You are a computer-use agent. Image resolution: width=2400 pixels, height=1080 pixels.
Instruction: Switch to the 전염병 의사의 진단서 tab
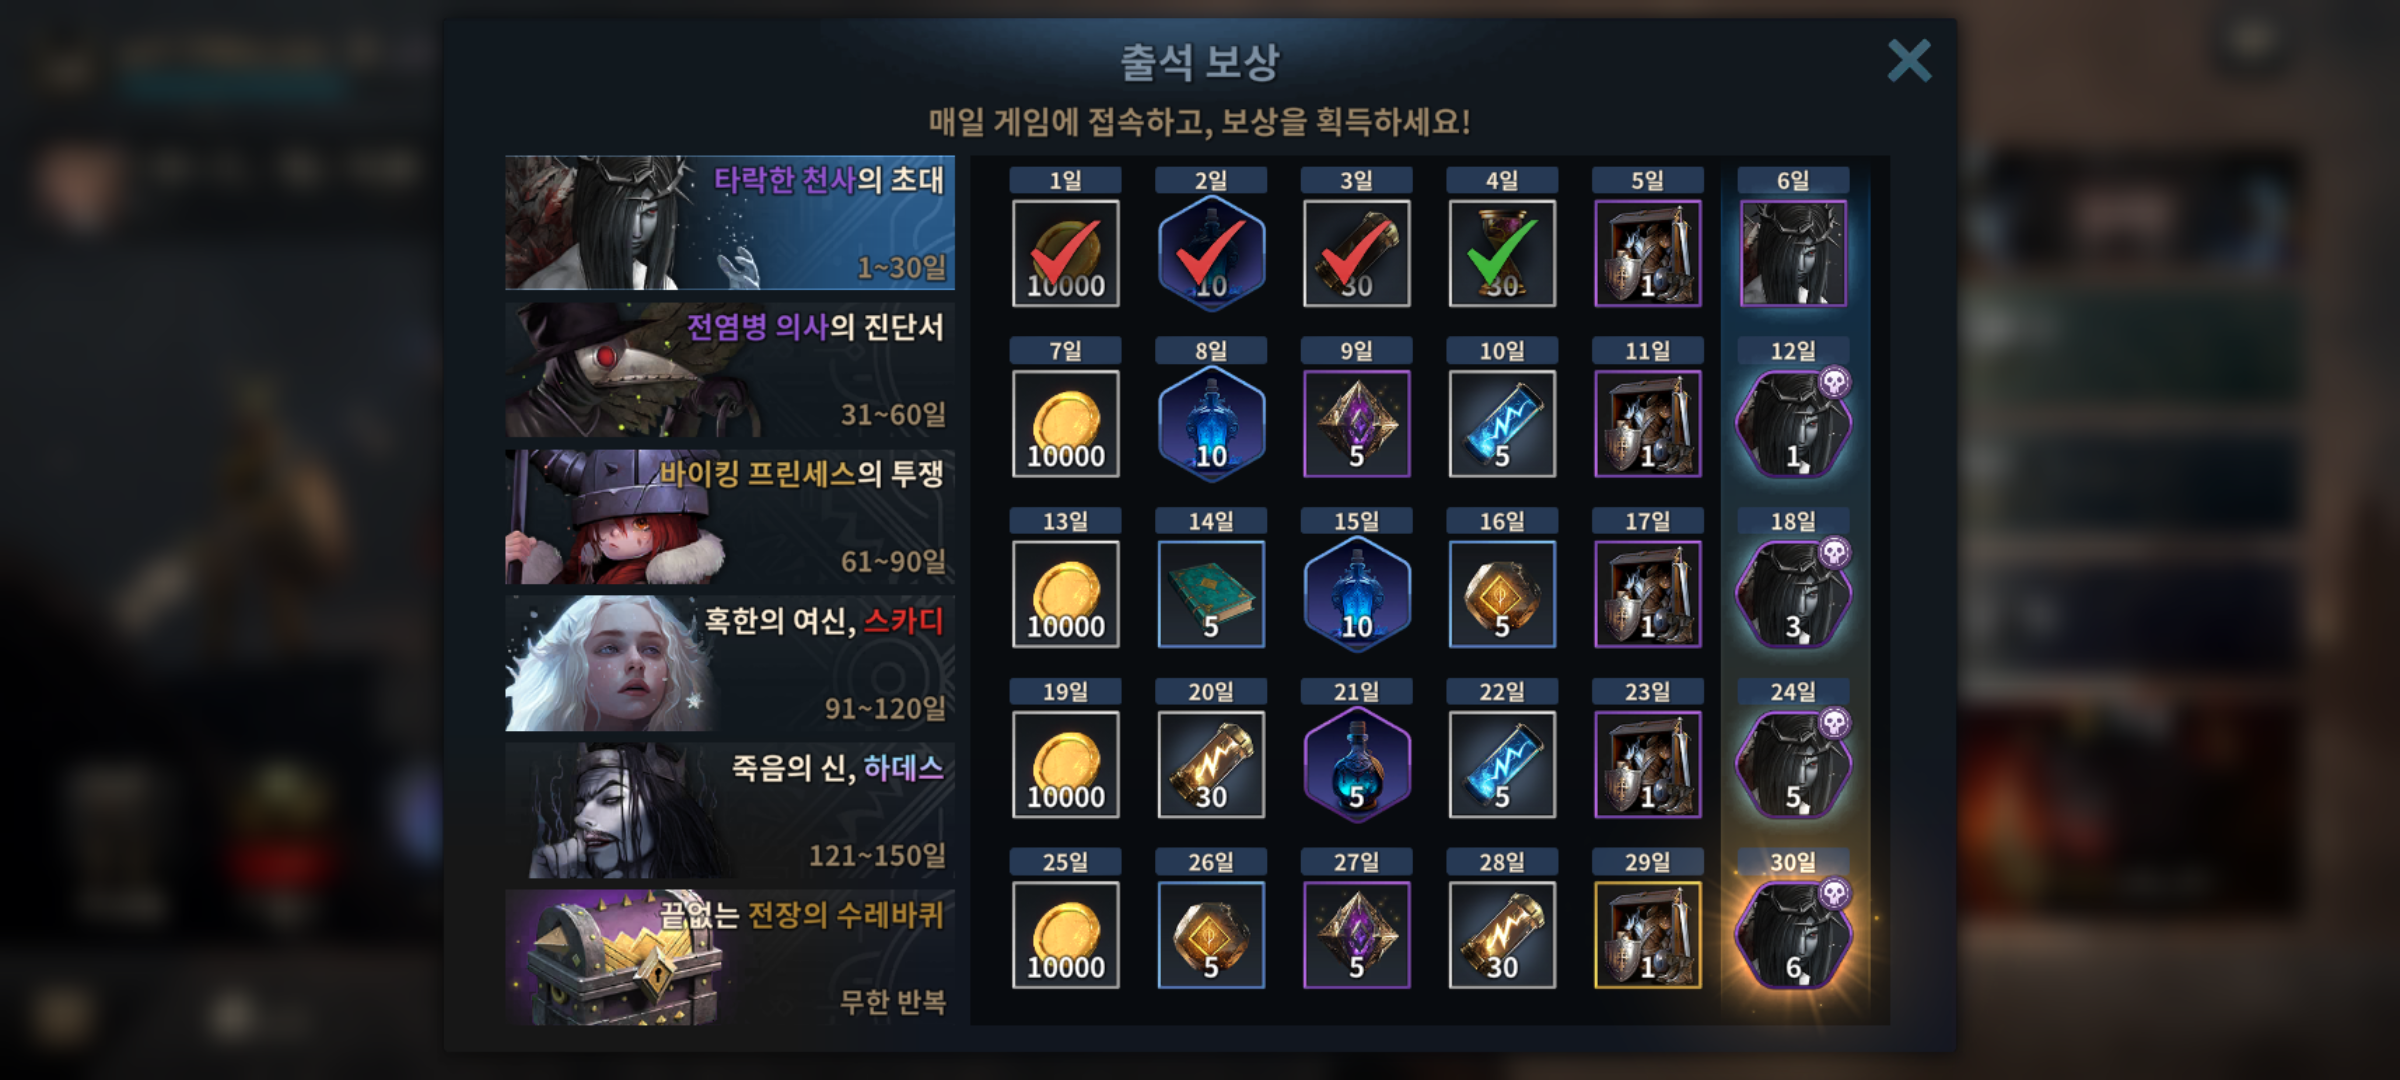click(730, 370)
